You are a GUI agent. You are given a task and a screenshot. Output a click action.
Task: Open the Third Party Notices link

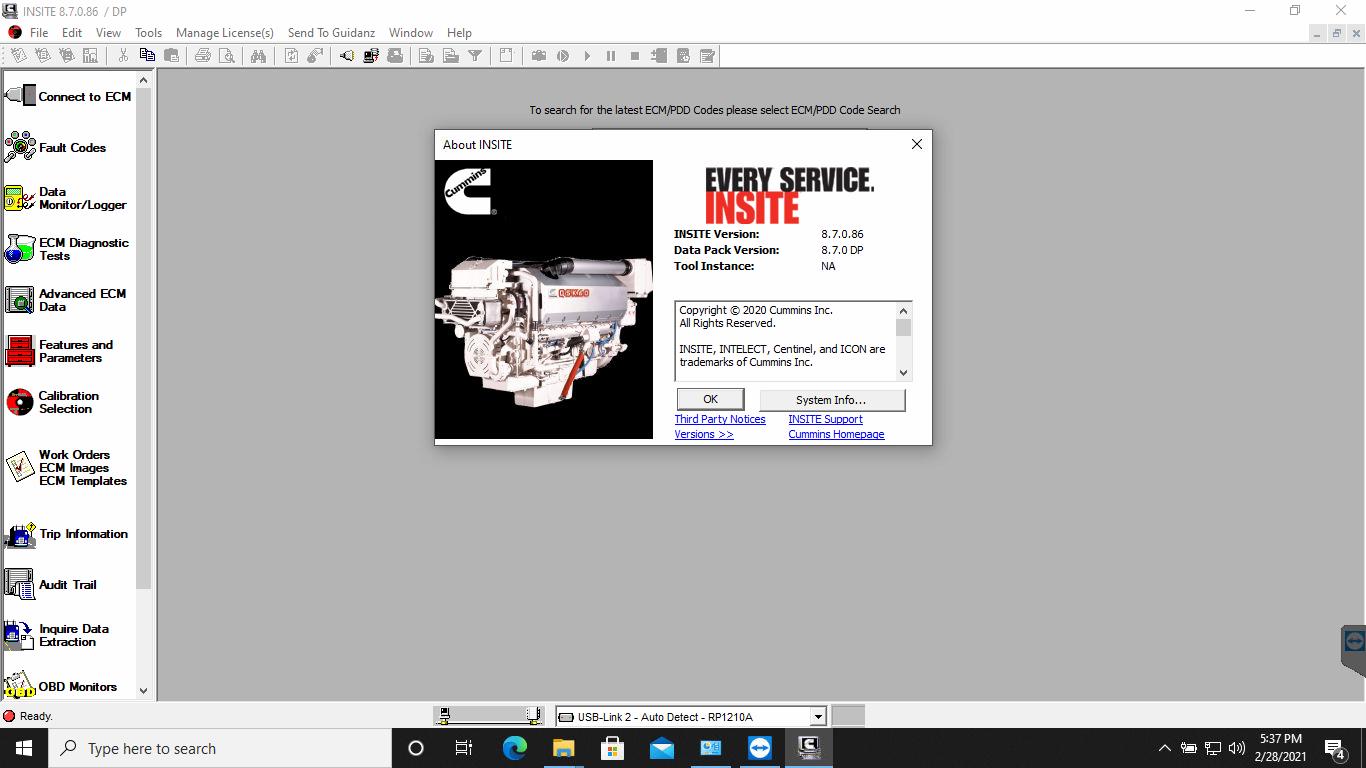pyautogui.click(x=720, y=419)
